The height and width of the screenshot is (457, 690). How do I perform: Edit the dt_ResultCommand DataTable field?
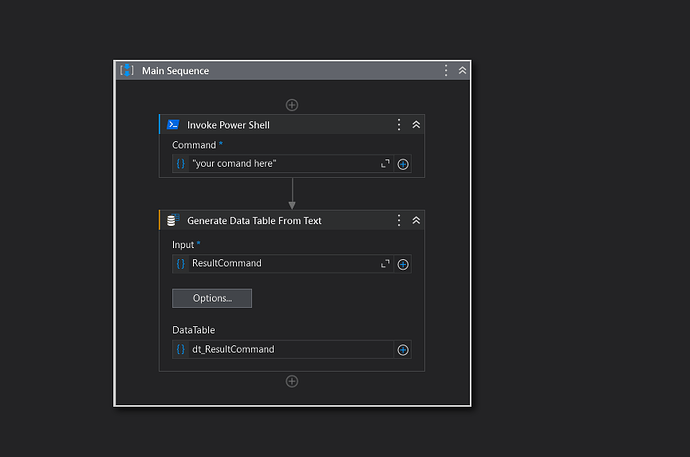[290, 349]
